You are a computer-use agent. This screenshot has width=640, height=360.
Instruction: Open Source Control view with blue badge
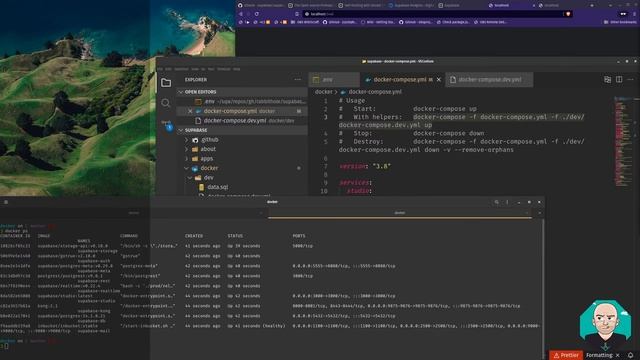coord(167,125)
